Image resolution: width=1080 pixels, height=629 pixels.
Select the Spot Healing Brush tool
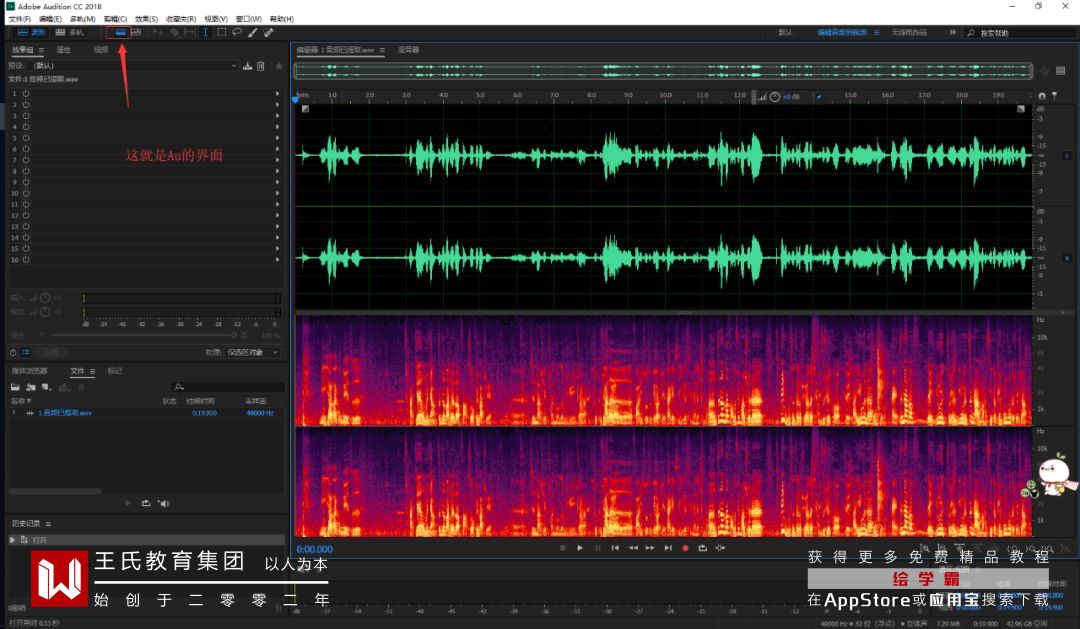click(269, 32)
